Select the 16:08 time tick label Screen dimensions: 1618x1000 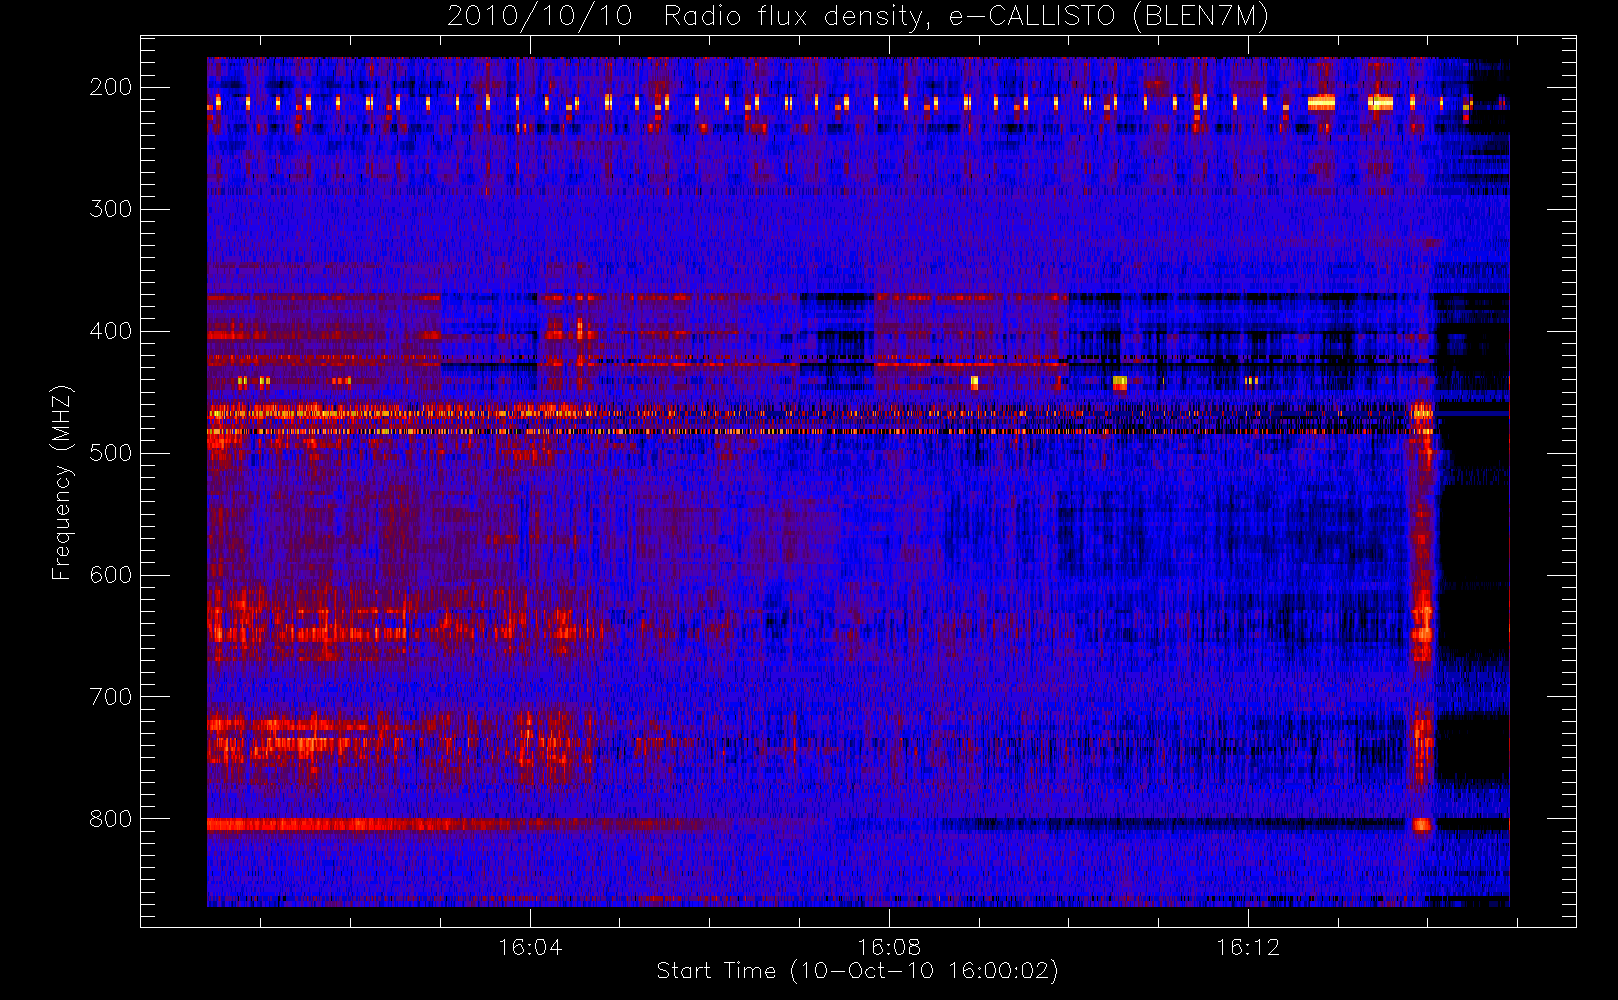coord(889,947)
